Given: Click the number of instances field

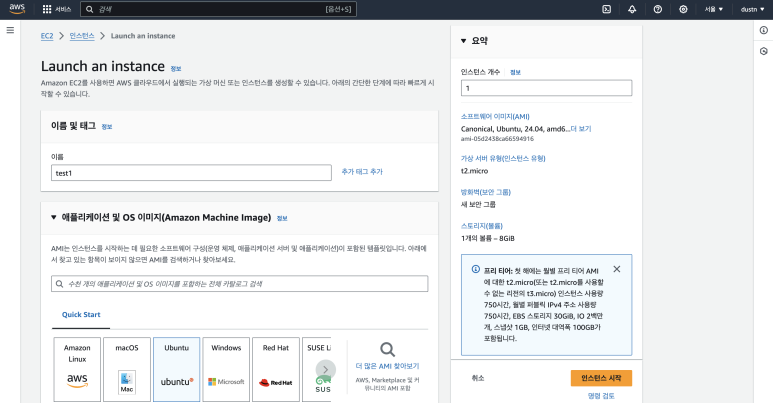Looking at the screenshot, I should [546, 88].
